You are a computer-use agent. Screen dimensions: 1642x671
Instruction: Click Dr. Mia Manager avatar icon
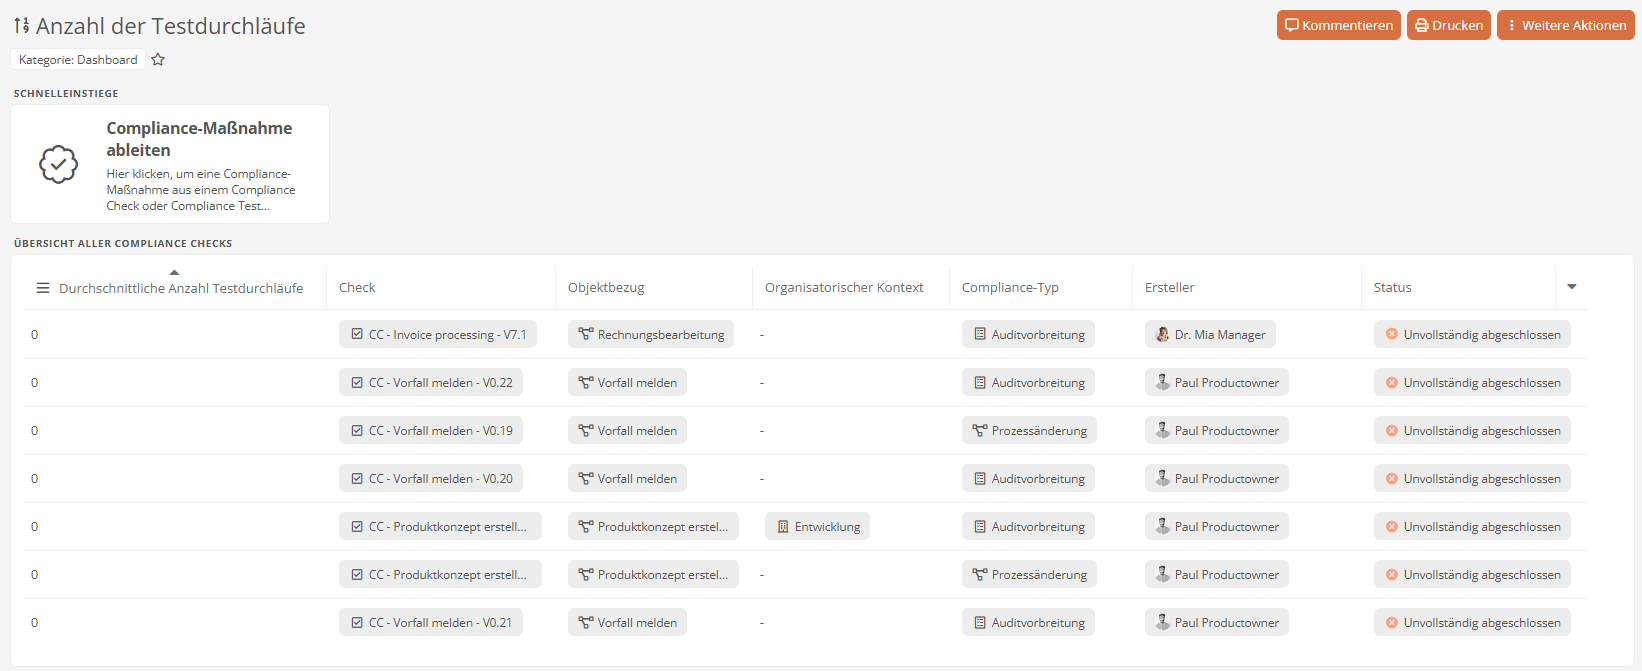pos(1162,335)
